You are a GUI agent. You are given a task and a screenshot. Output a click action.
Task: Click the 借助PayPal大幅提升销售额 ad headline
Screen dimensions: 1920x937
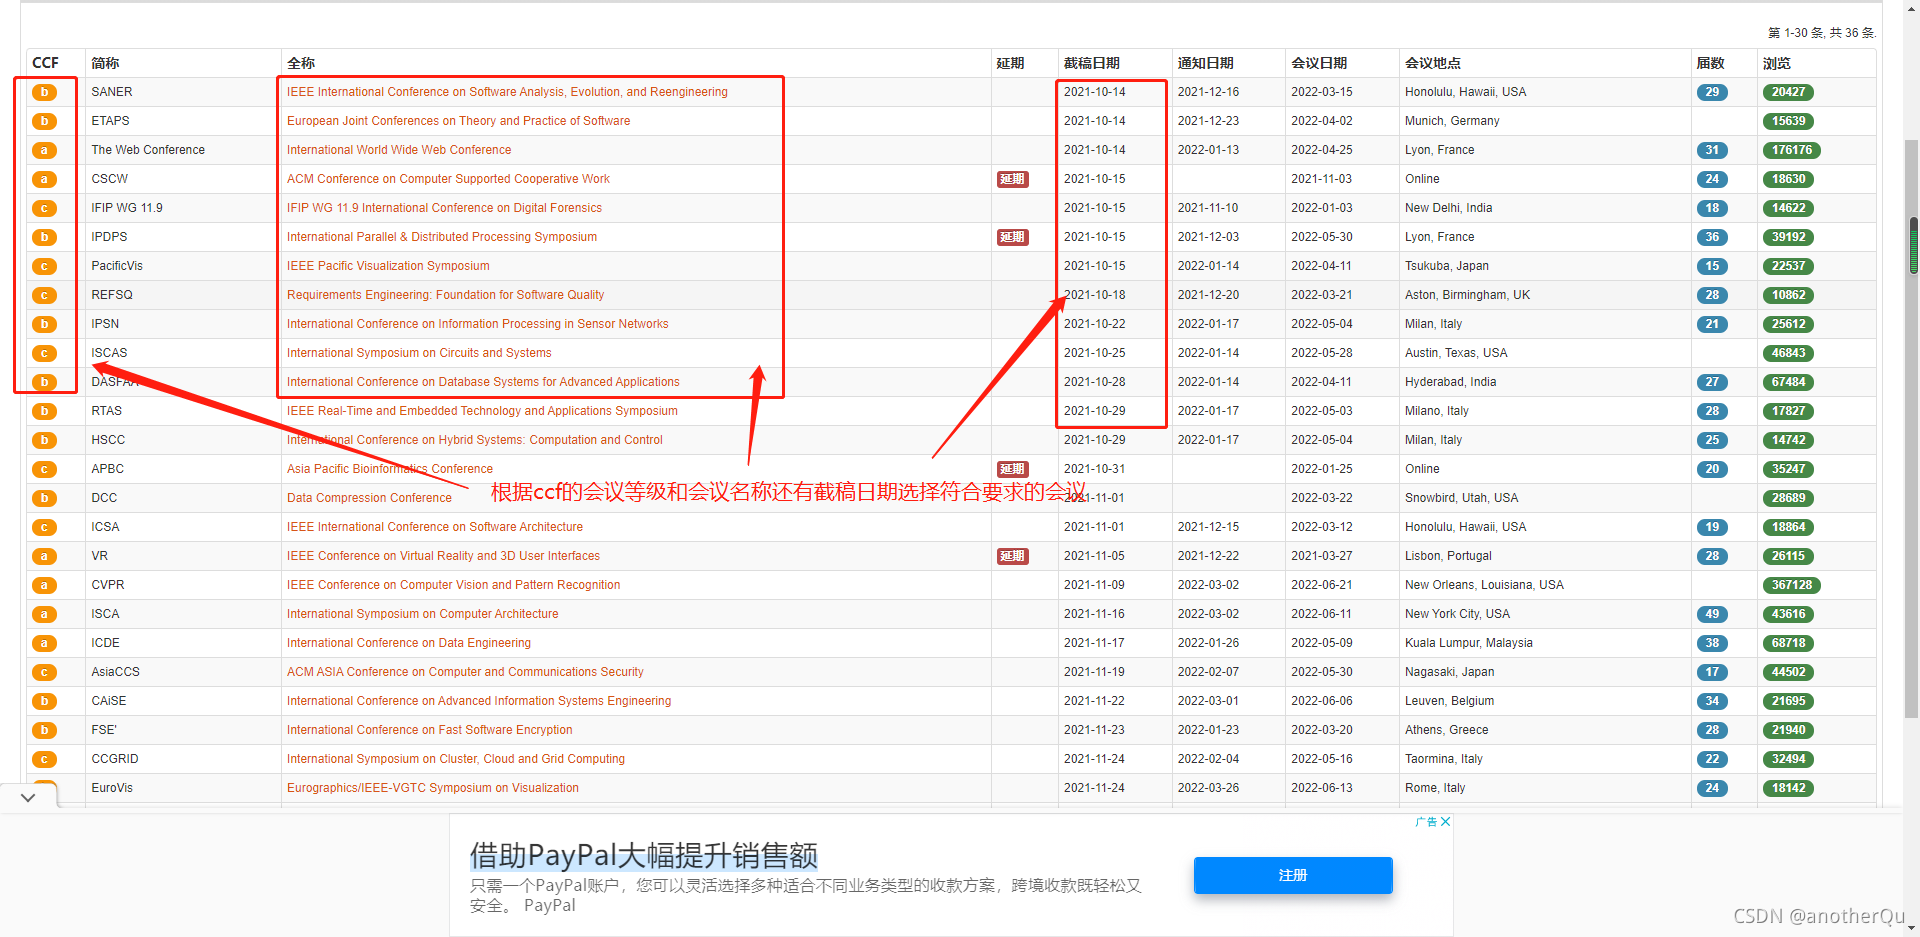[644, 856]
